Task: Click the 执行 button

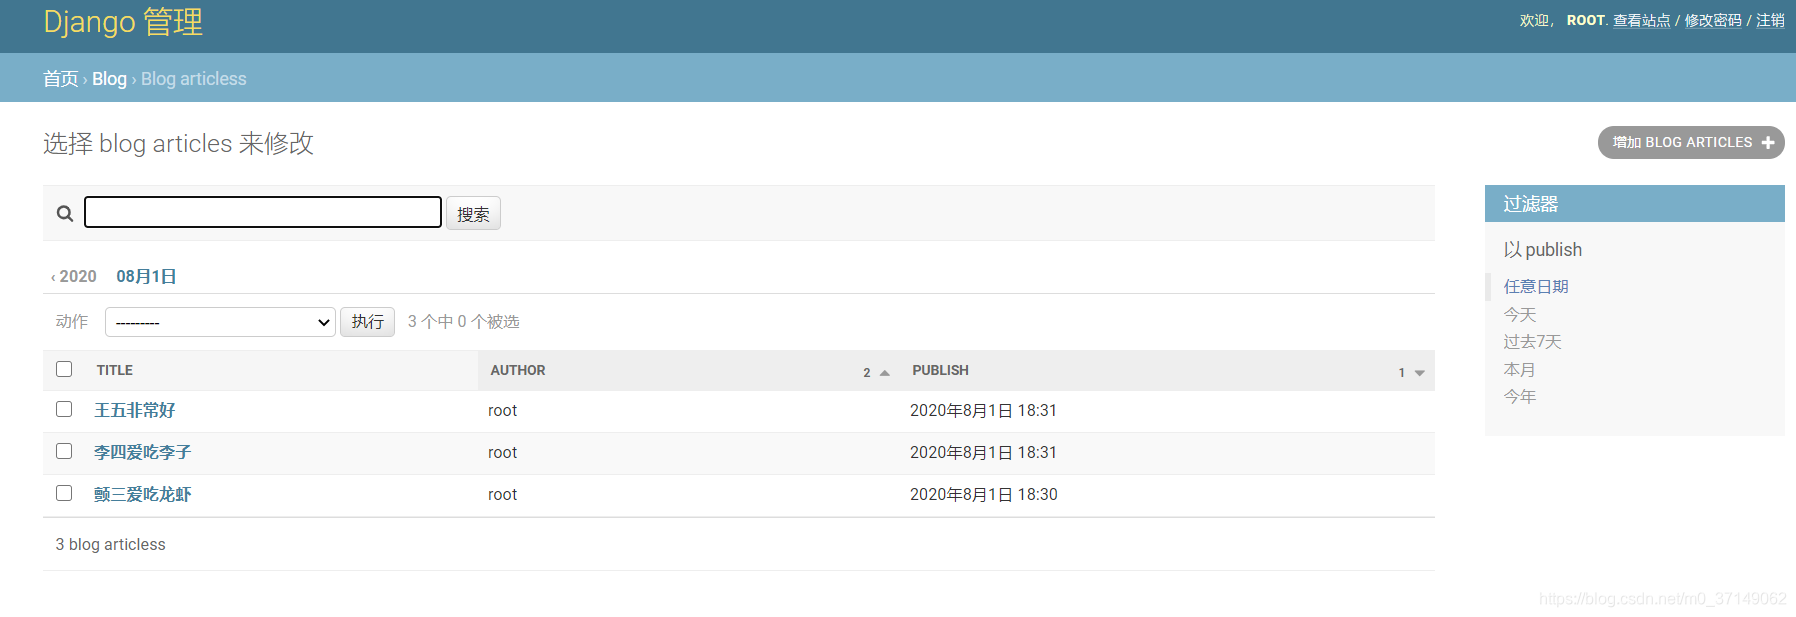Action: (367, 322)
